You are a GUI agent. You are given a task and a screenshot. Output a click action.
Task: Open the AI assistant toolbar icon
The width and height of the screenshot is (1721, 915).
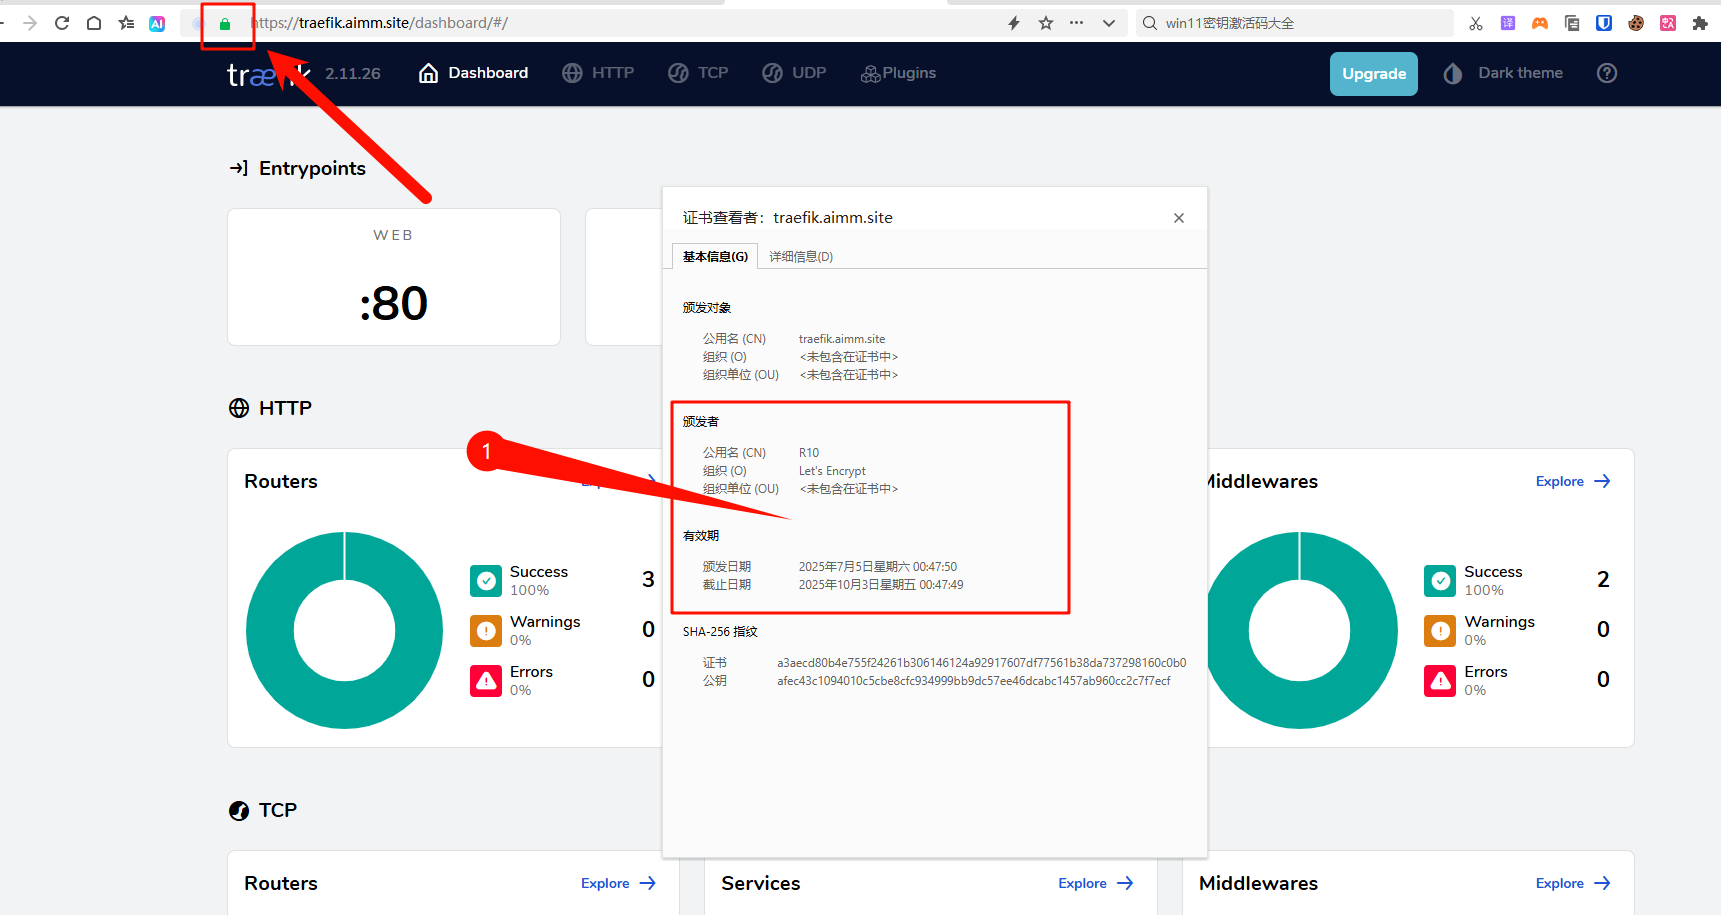pyautogui.click(x=157, y=23)
